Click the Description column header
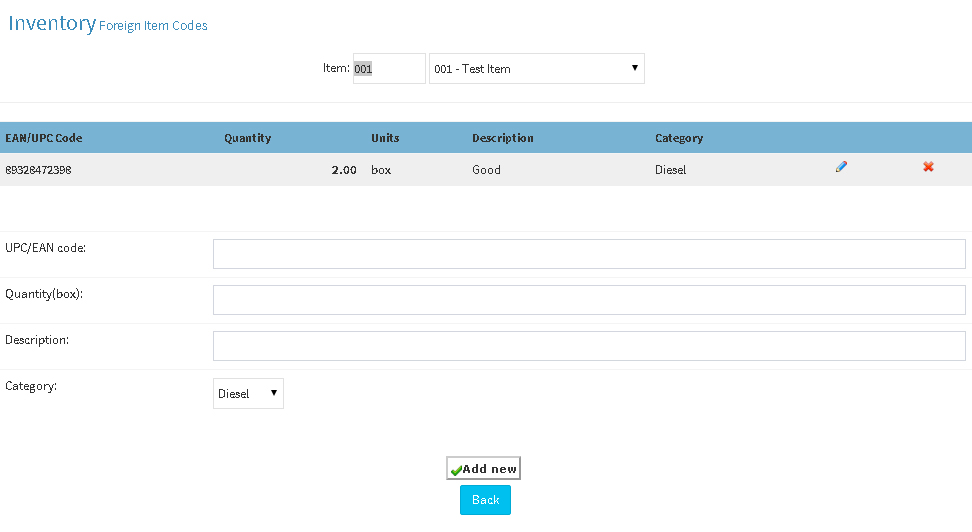972x532 pixels. pos(503,138)
